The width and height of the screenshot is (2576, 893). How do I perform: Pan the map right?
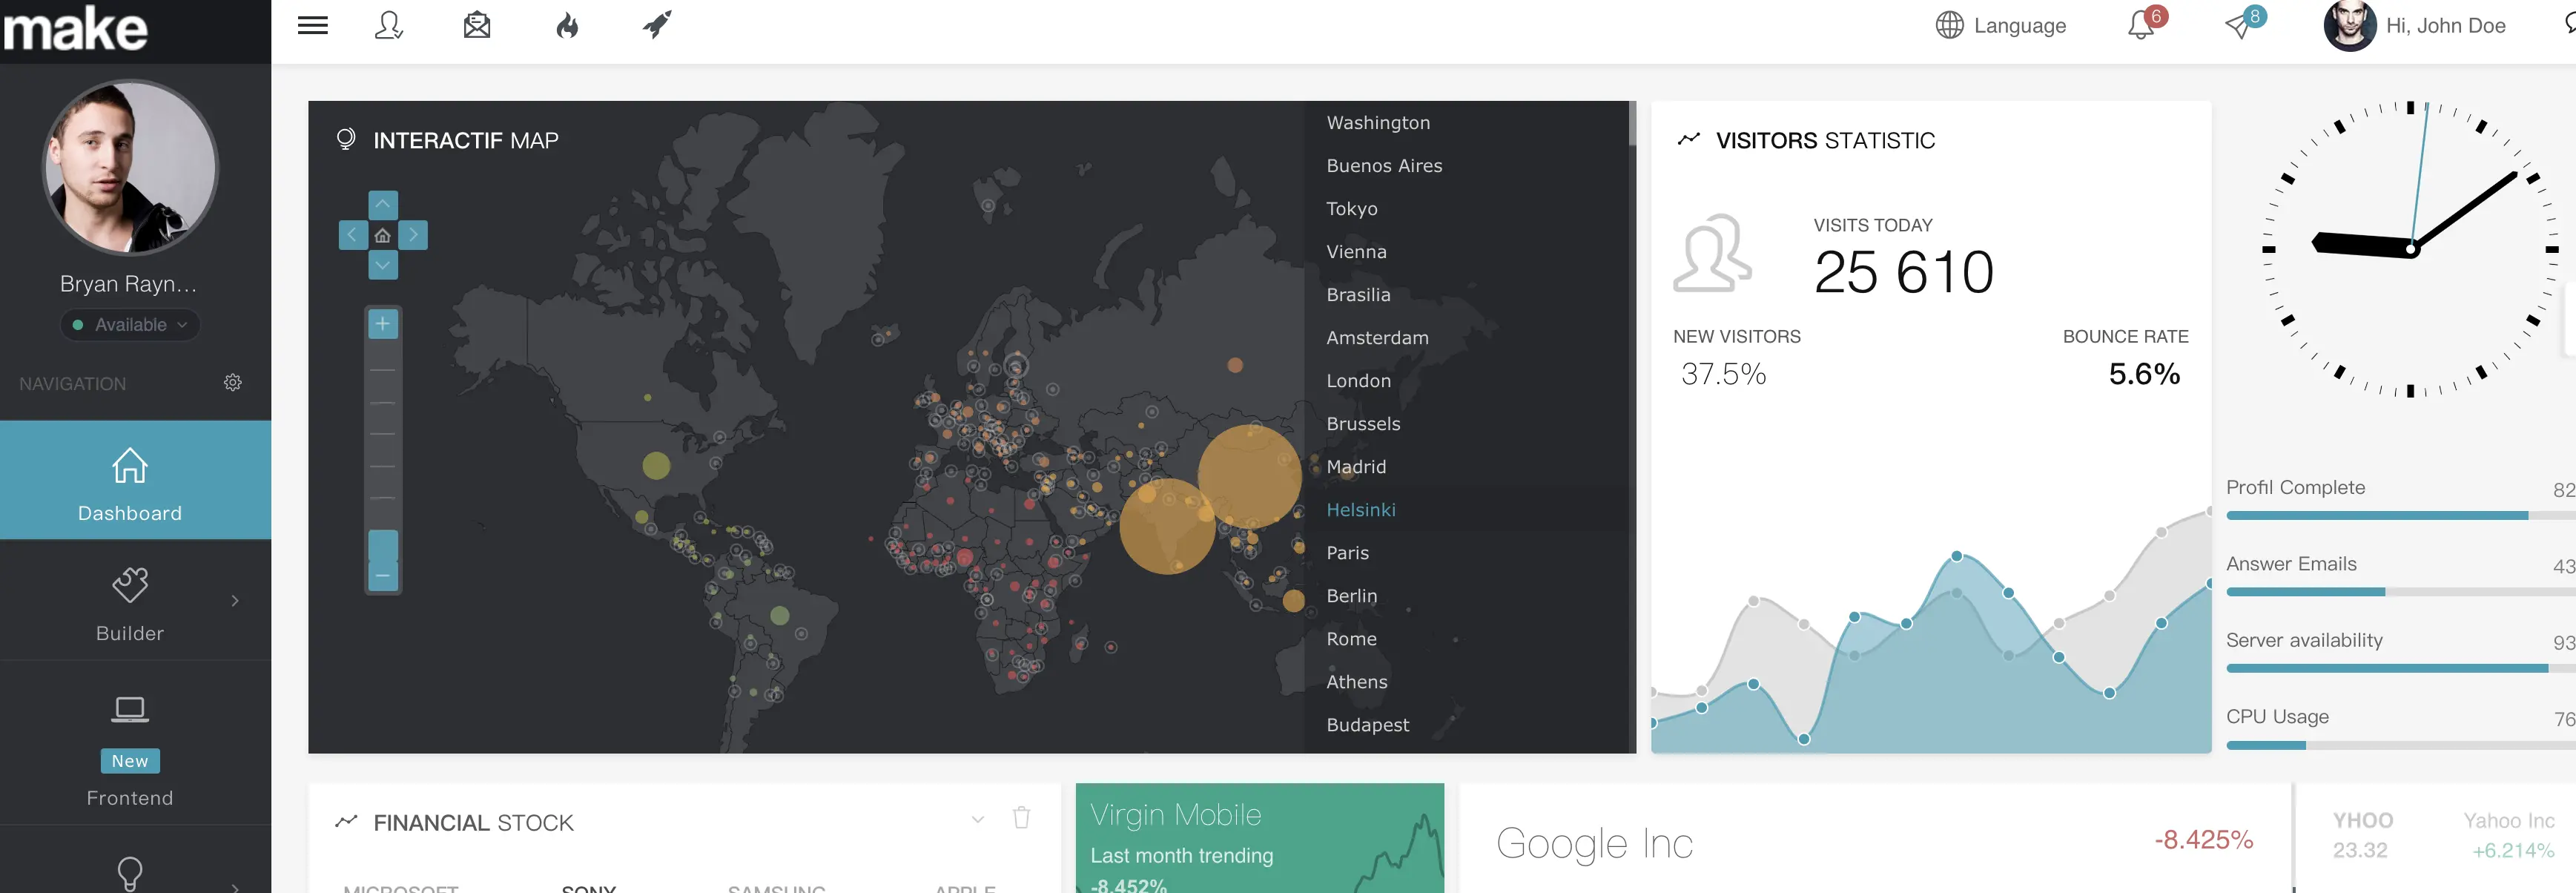413,235
